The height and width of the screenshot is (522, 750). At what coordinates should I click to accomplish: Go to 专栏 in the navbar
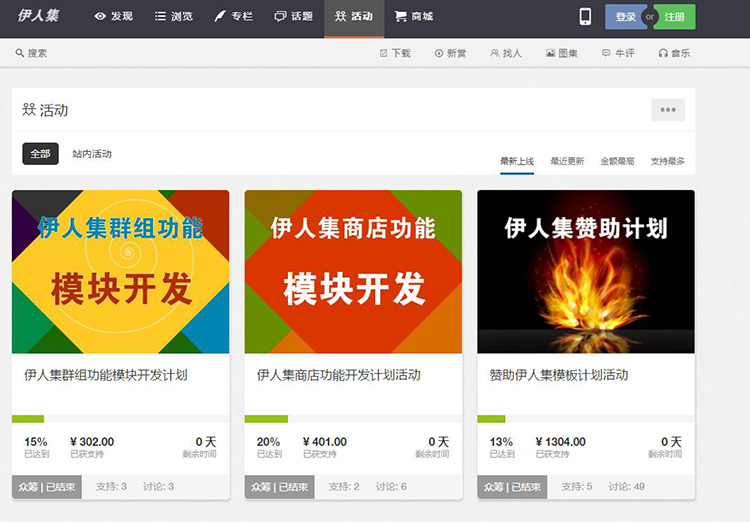click(x=234, y=17)
